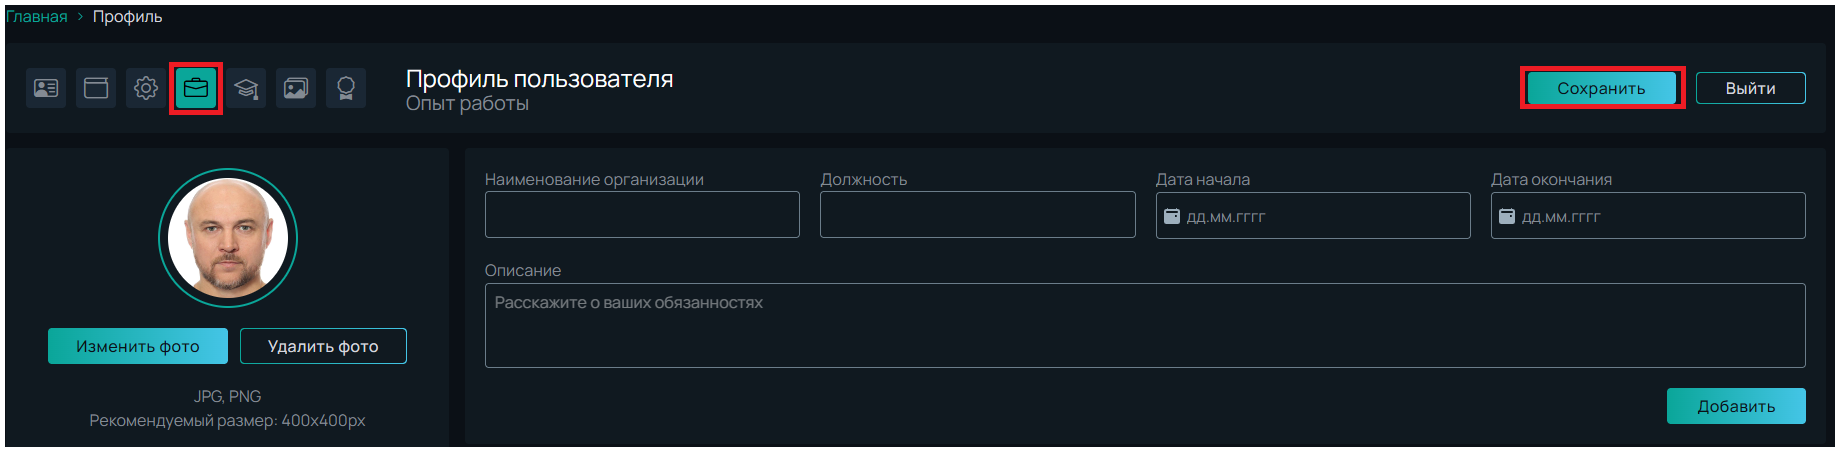Image resolution: width=1840 pixels, height=452 pixels.
Task: Click the Добавить button
Action: tap(1735, 406)
